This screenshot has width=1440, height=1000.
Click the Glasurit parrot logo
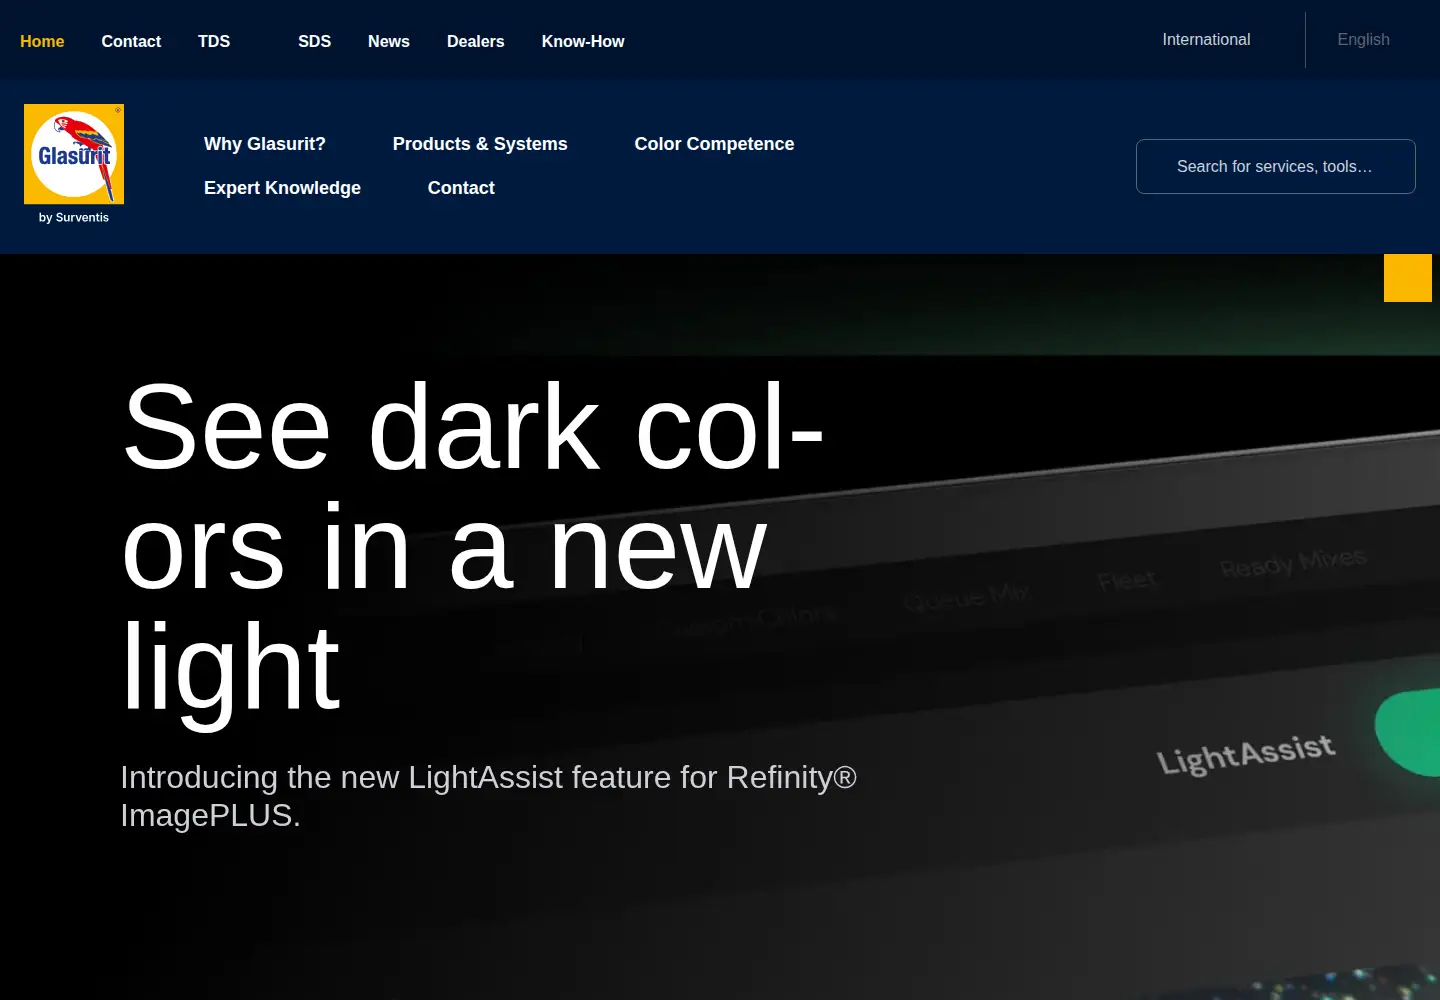click(74, 154)
